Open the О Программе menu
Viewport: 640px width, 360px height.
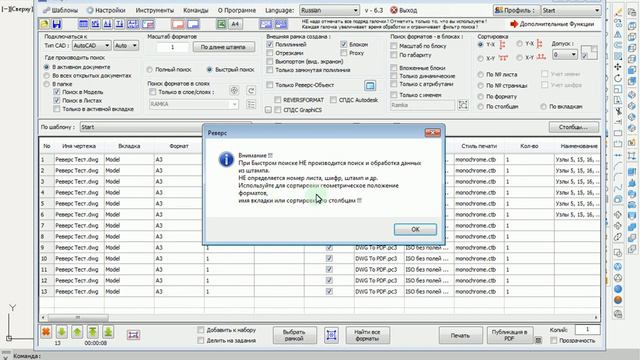point(237,10)
